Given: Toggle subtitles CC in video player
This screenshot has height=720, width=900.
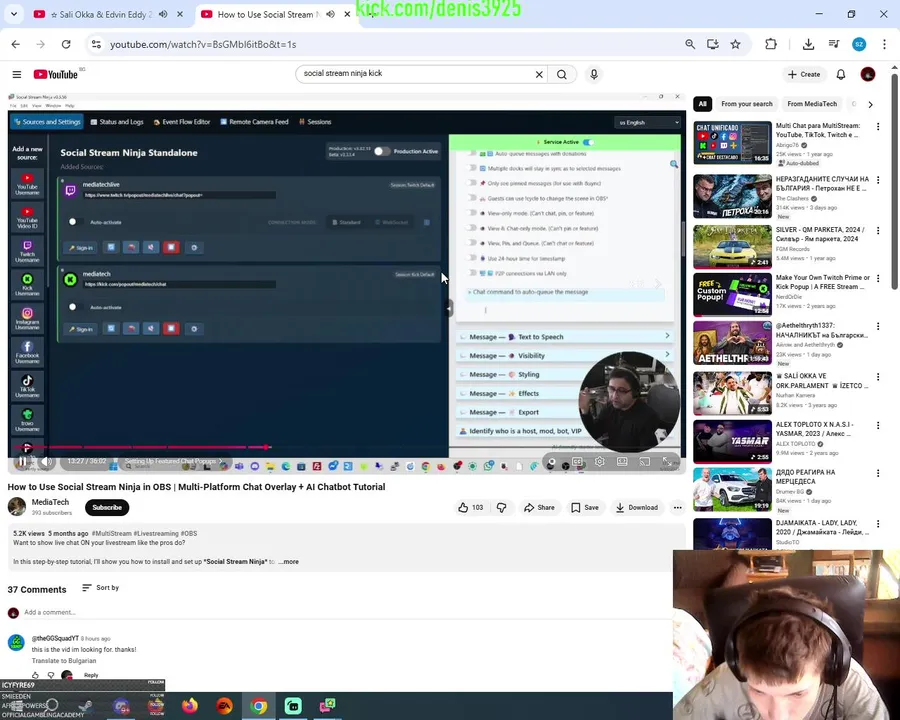Looking at the screenshot, I should (577, 462).
